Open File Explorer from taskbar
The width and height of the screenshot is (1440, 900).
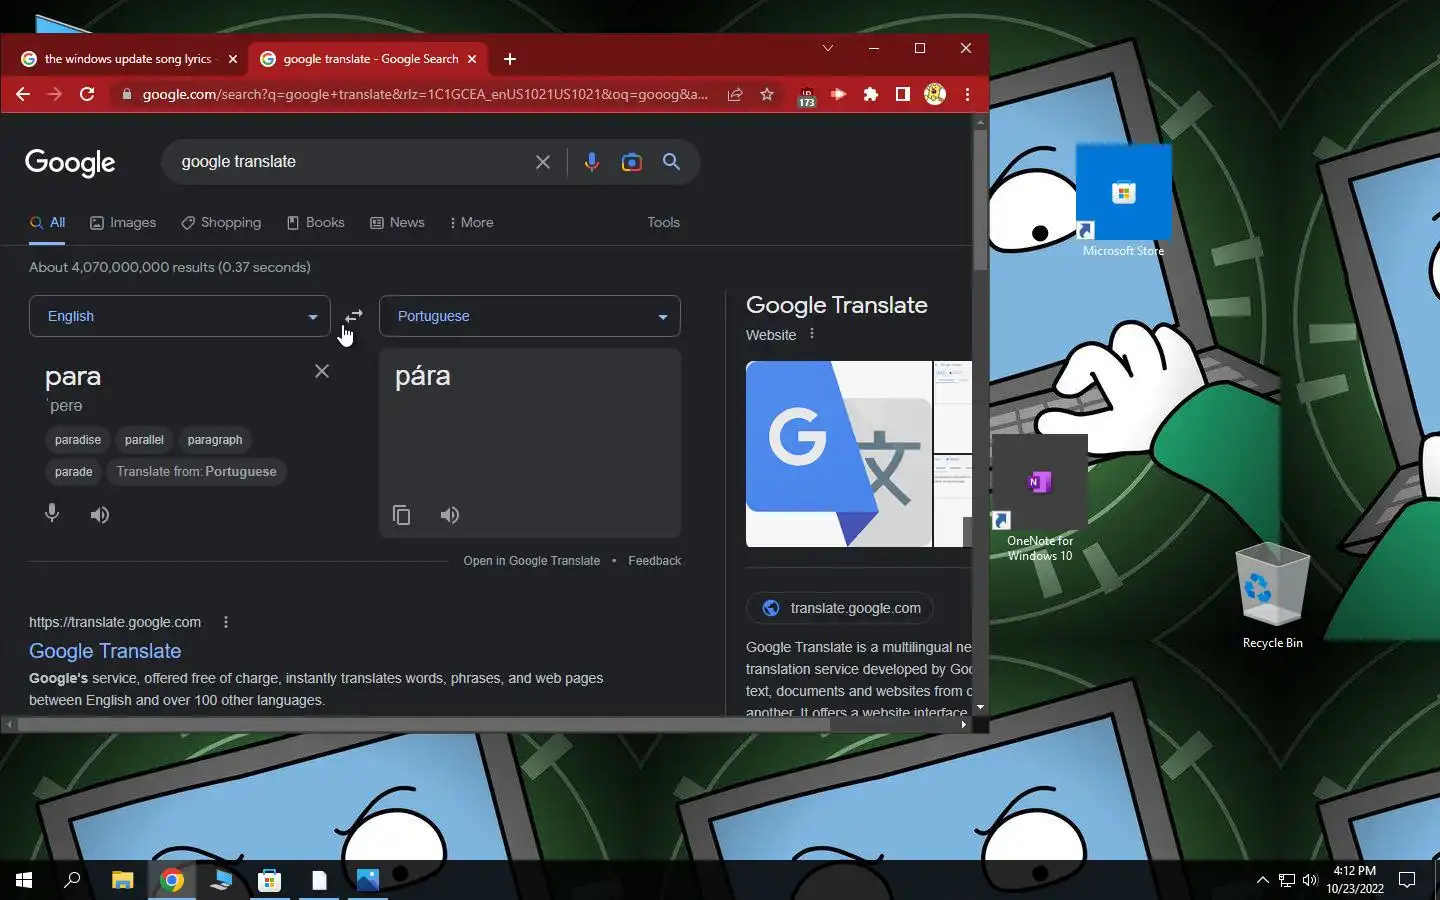coord(122,880)
